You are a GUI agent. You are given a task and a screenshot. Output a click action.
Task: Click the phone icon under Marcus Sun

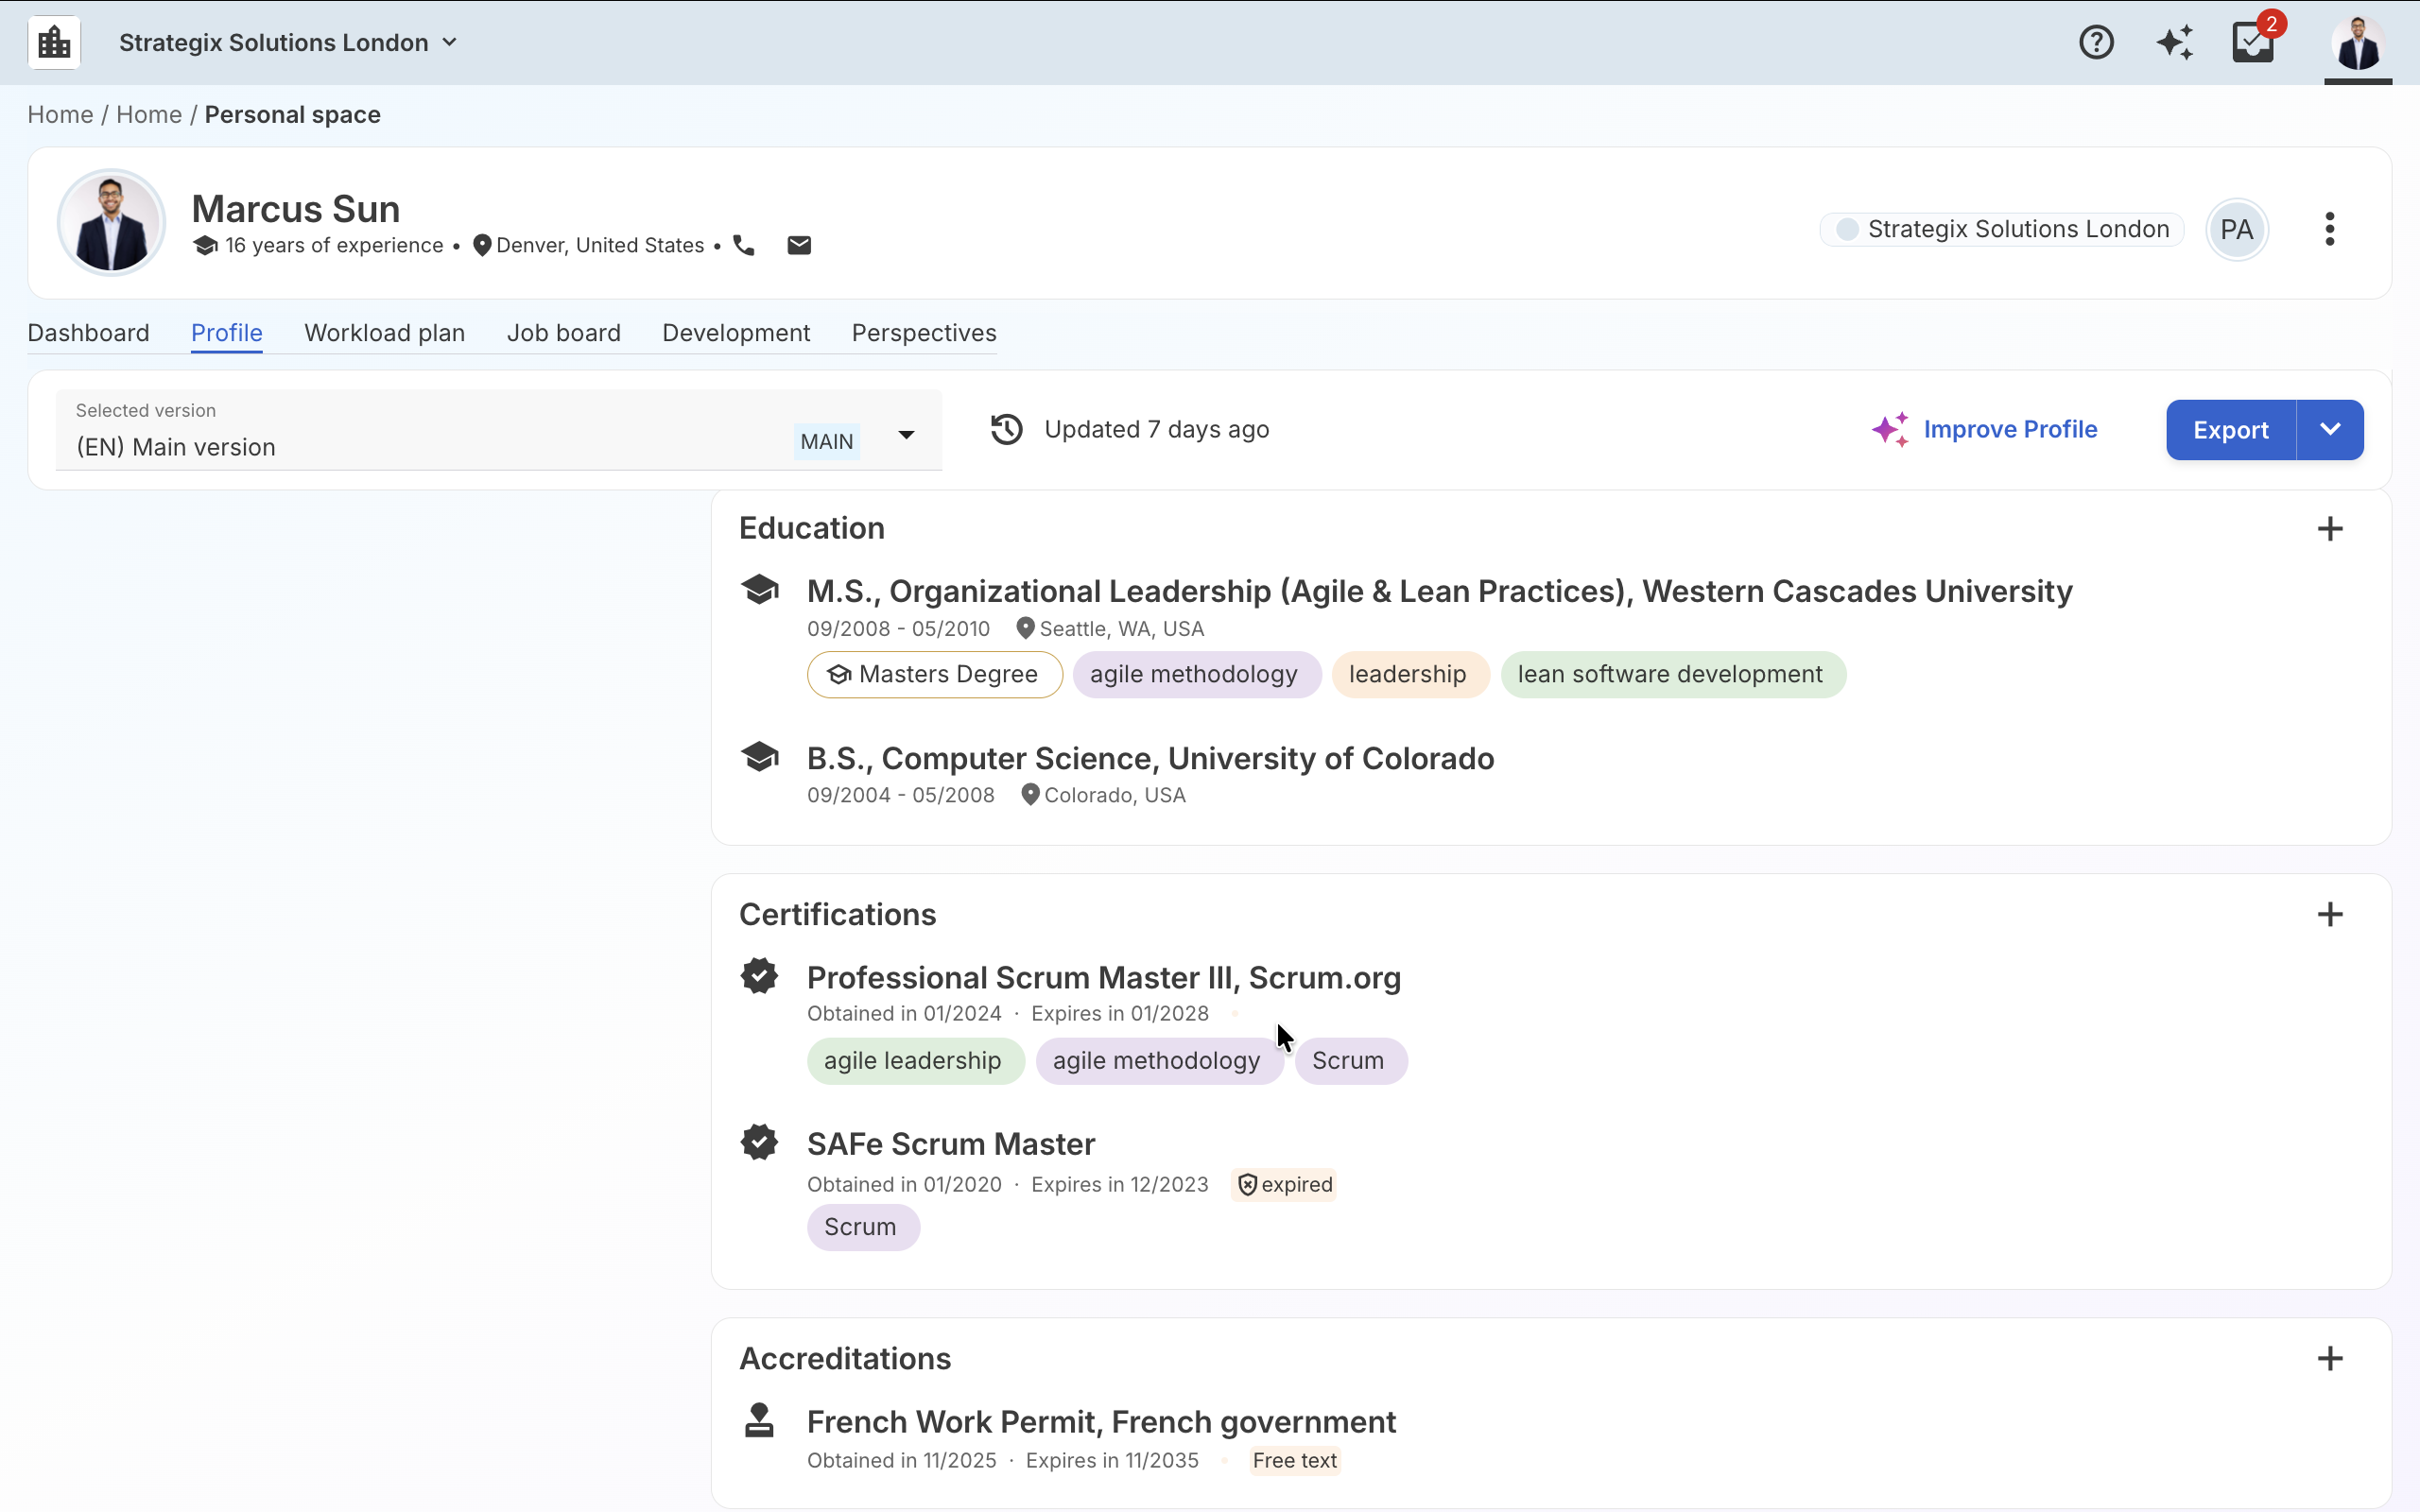744,245
